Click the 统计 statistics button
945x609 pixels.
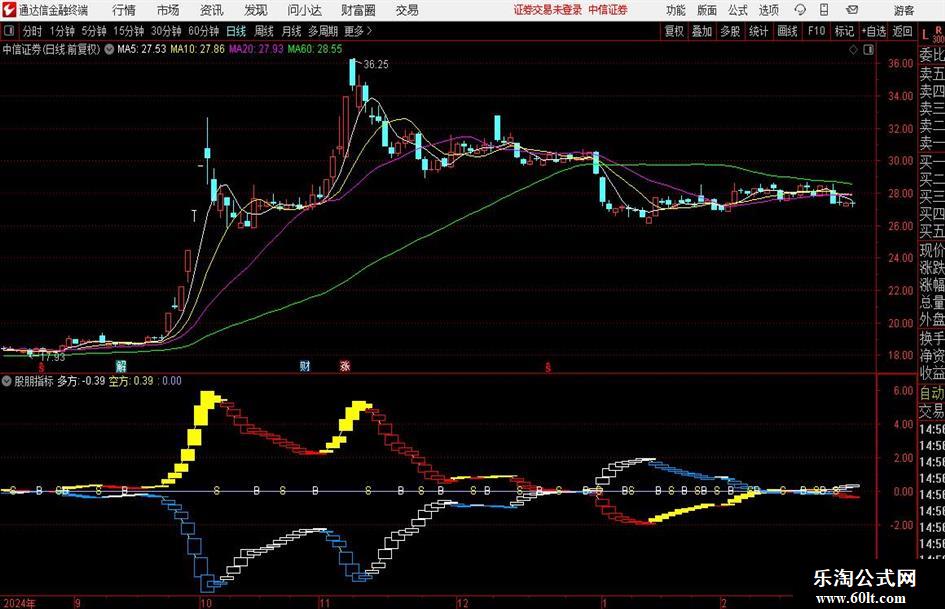(x=758, y=31)
